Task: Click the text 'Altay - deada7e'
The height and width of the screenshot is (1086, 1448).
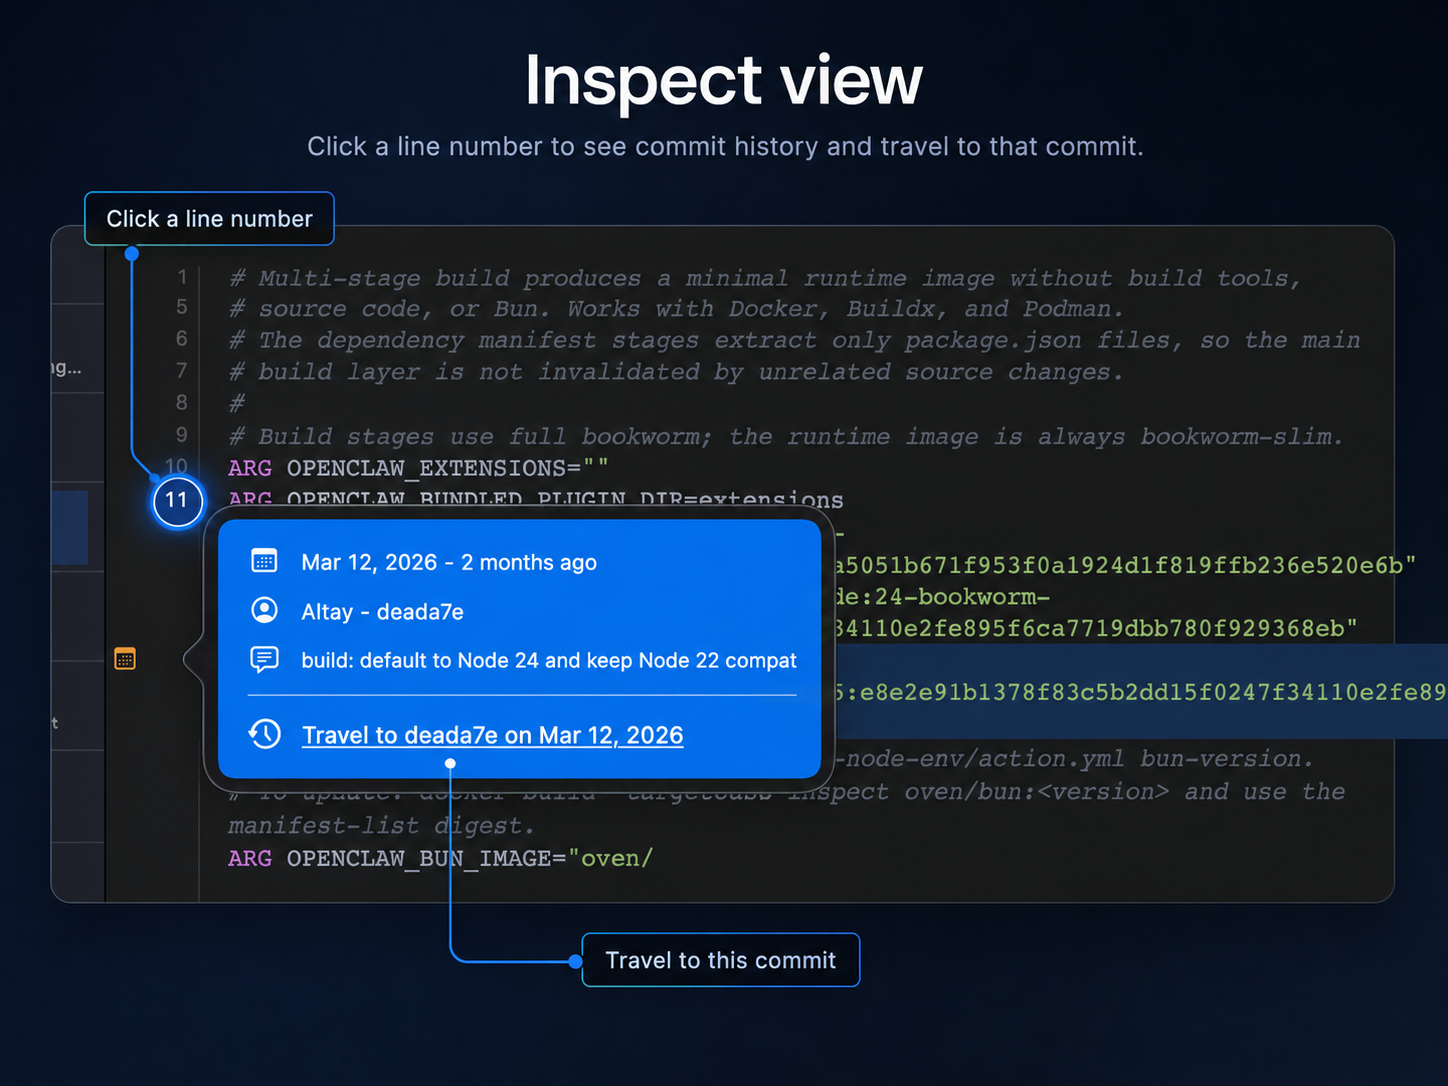Action: pos(382,611)
